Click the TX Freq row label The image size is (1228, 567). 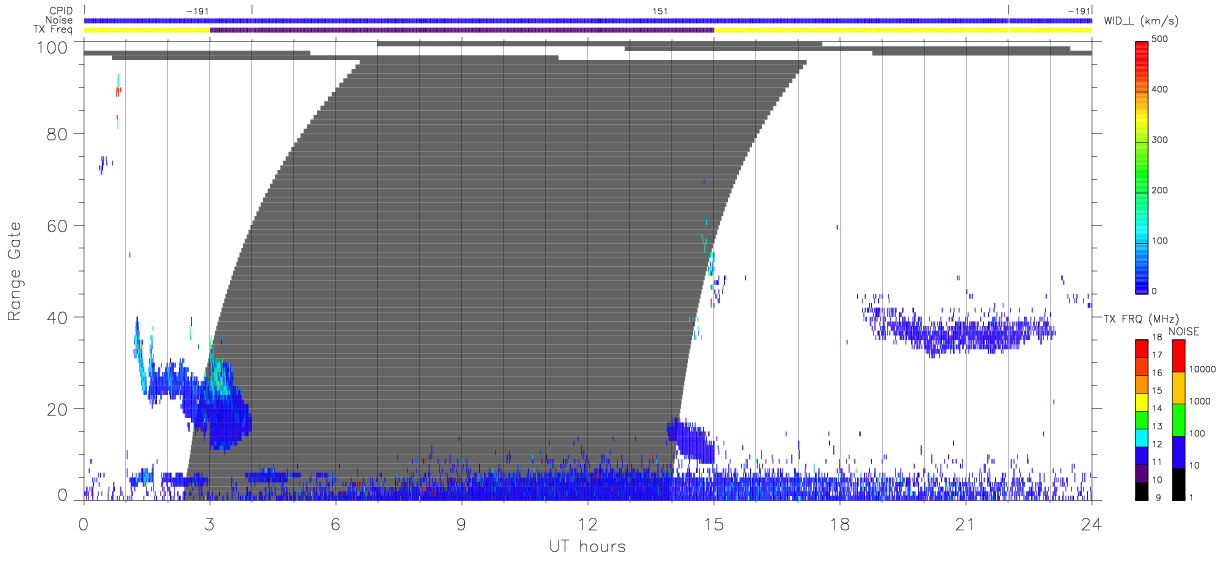point(54,30)
